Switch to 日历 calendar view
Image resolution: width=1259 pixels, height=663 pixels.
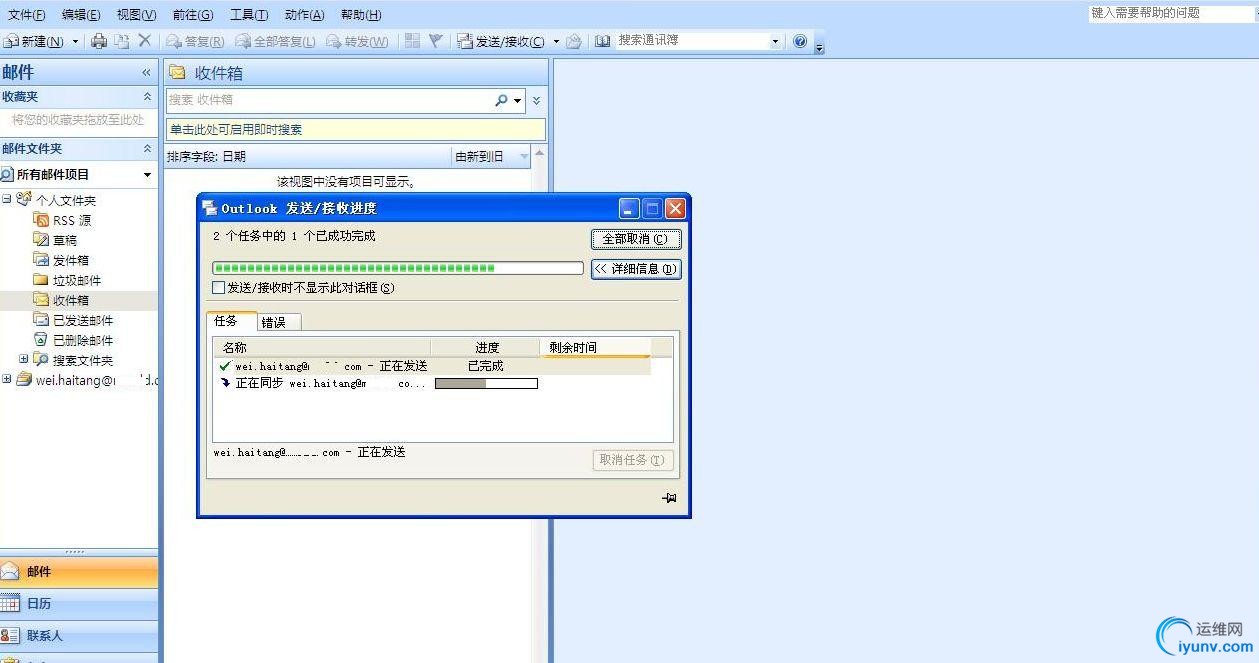coord(79,604)
